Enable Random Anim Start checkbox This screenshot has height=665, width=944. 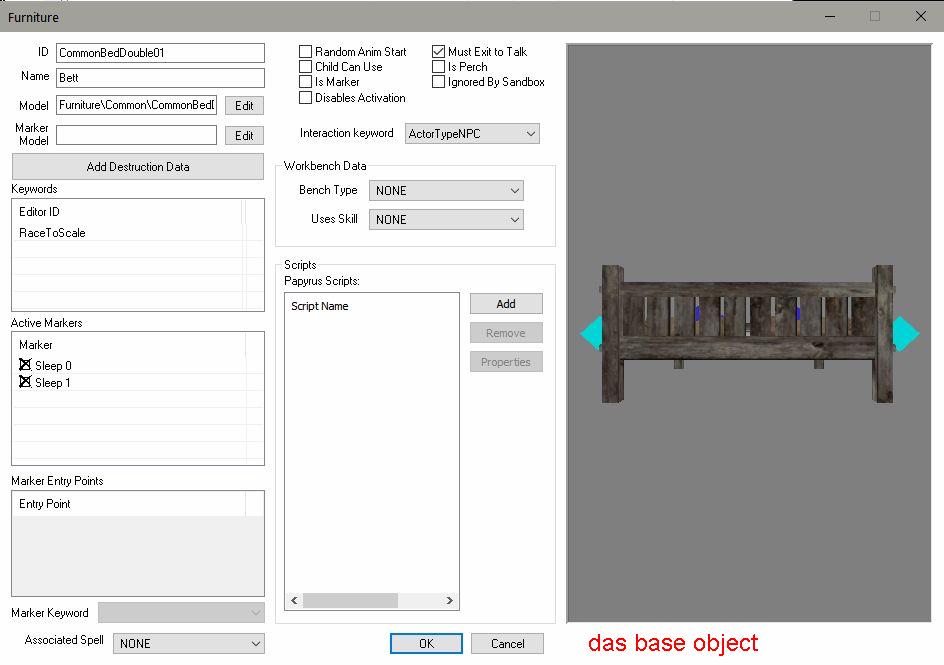pyautogui.click(x=306, y=52)
